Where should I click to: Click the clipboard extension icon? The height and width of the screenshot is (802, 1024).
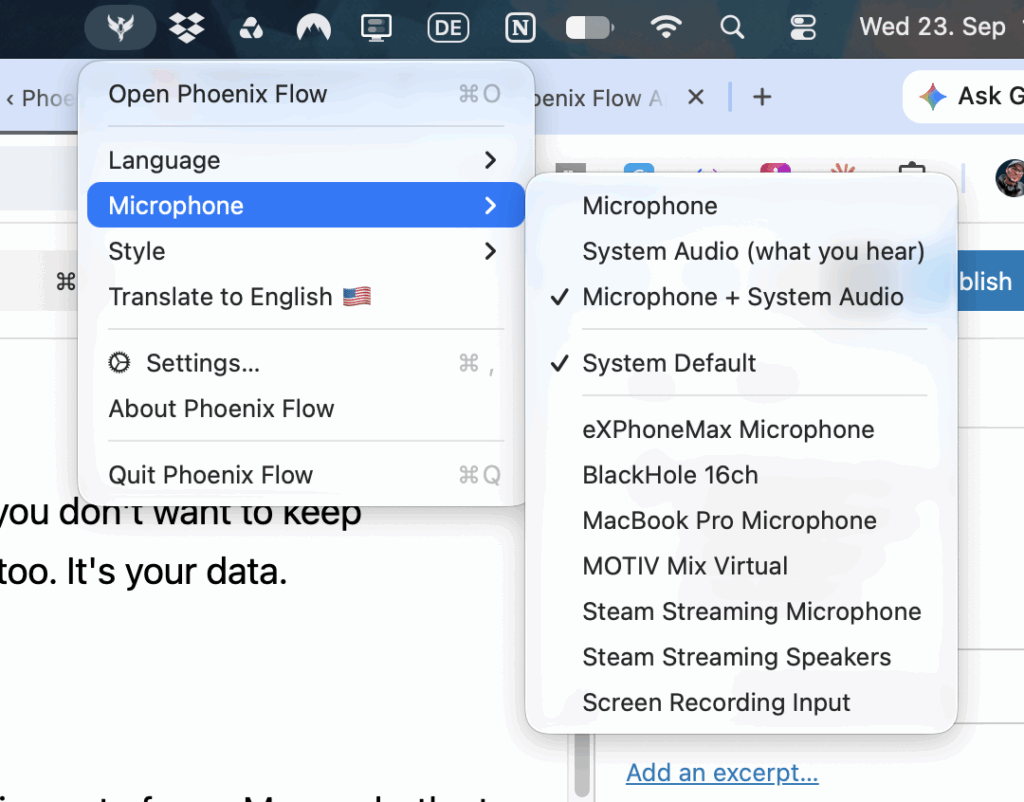pyautogui.click(x=912, y=169)
